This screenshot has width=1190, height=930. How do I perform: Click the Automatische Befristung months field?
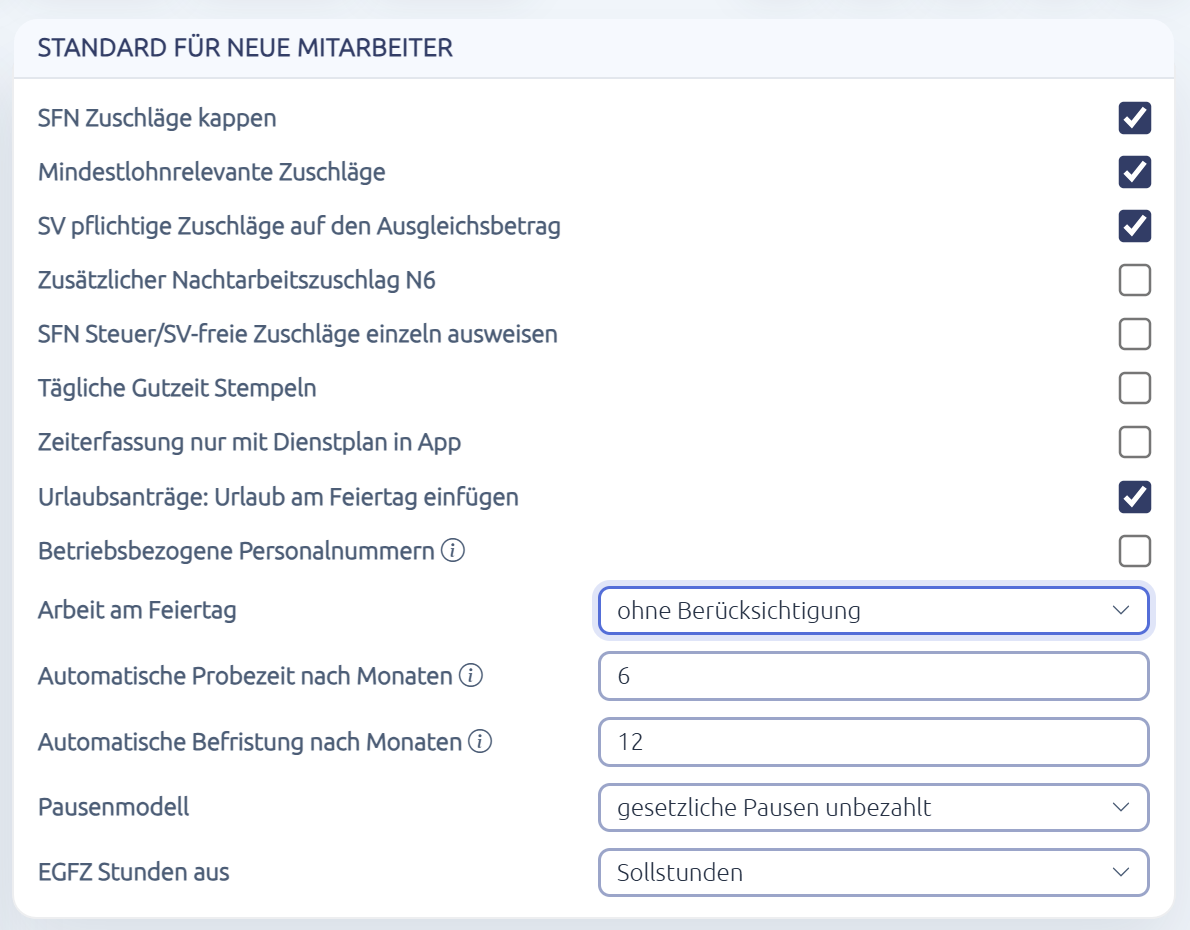pos(874,742)
